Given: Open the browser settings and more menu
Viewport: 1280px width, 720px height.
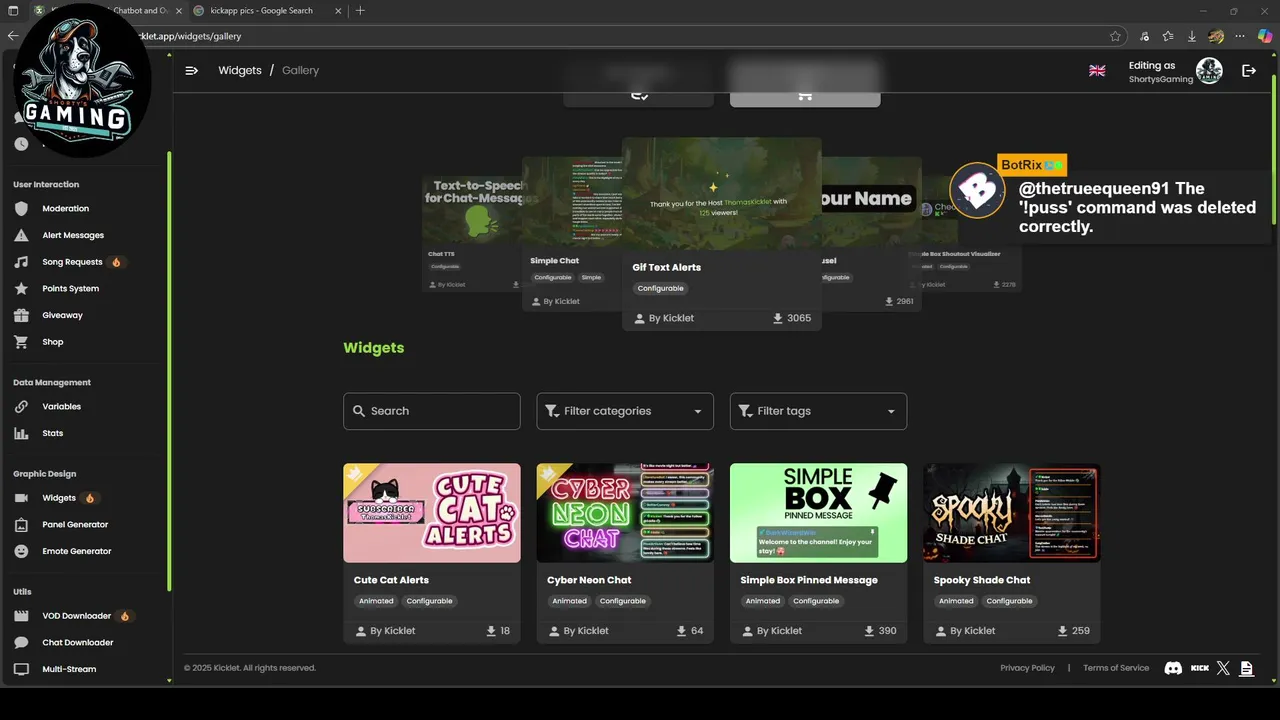Looking at the screenshot, I should 1241,36.
